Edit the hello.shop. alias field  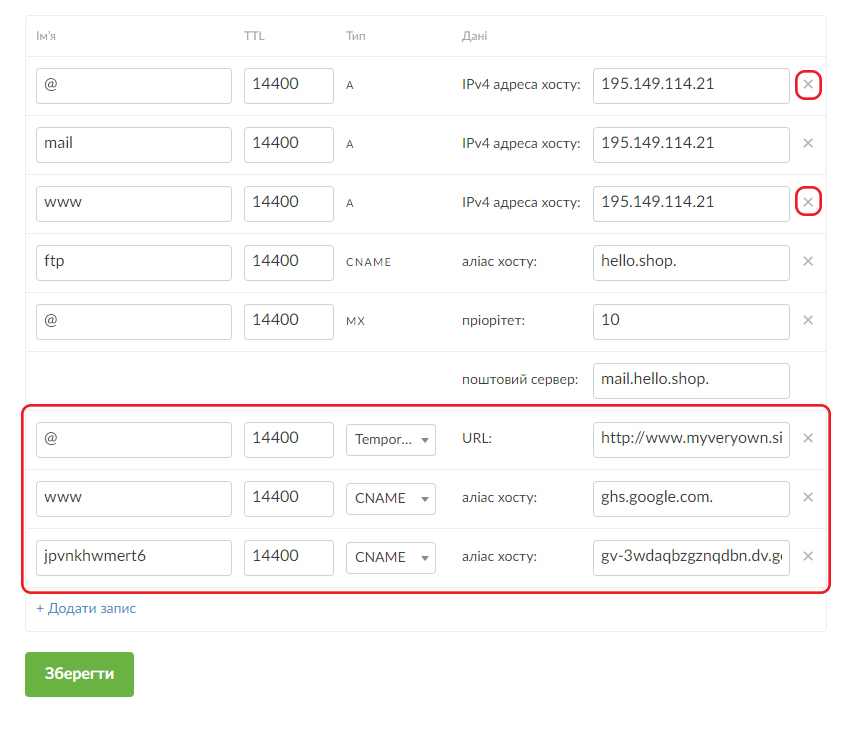click(x=691, y=262)
